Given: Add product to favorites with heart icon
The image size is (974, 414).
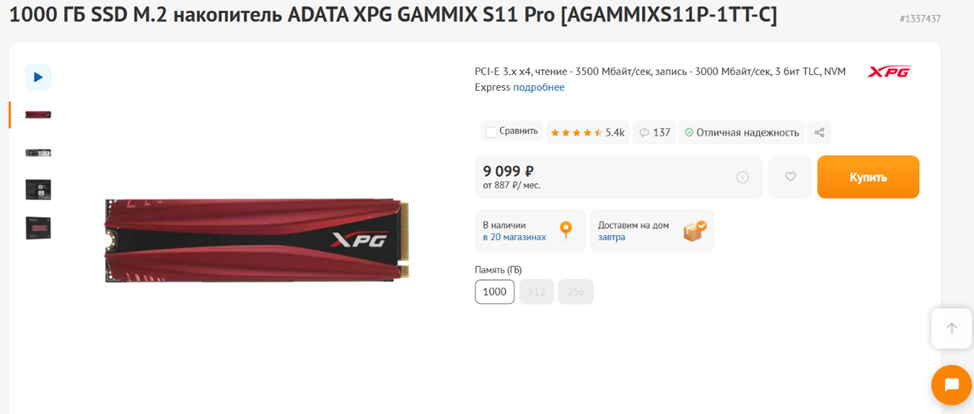Looking at the screenshot, I should coord(790,177).
